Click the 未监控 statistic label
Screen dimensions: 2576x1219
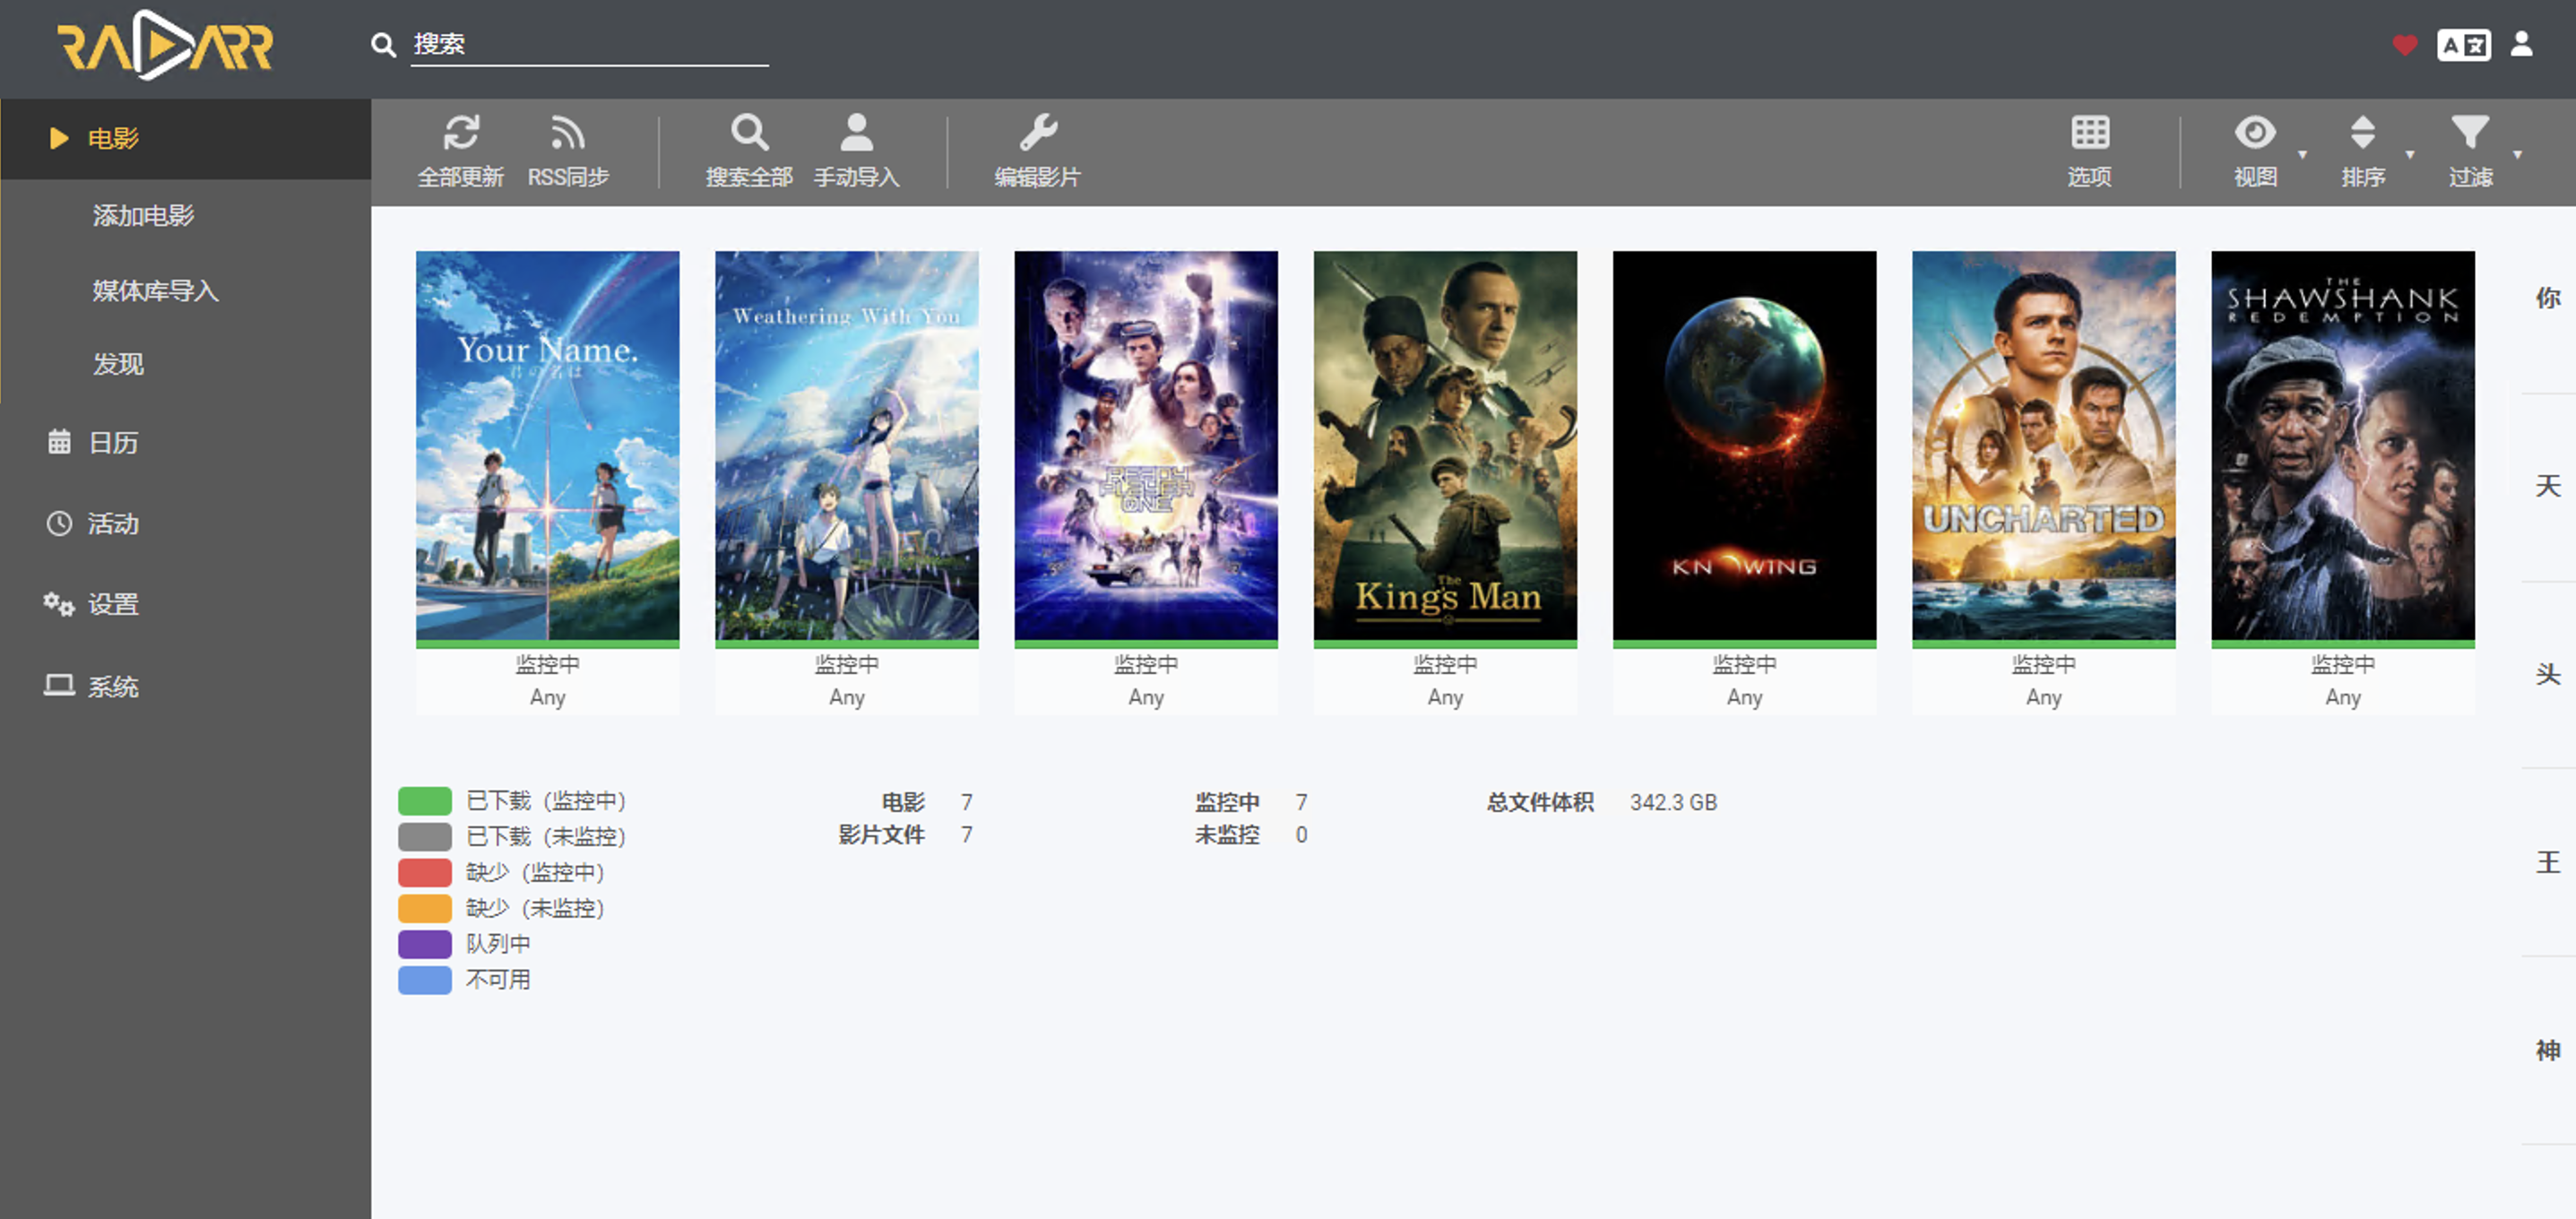1227,835
